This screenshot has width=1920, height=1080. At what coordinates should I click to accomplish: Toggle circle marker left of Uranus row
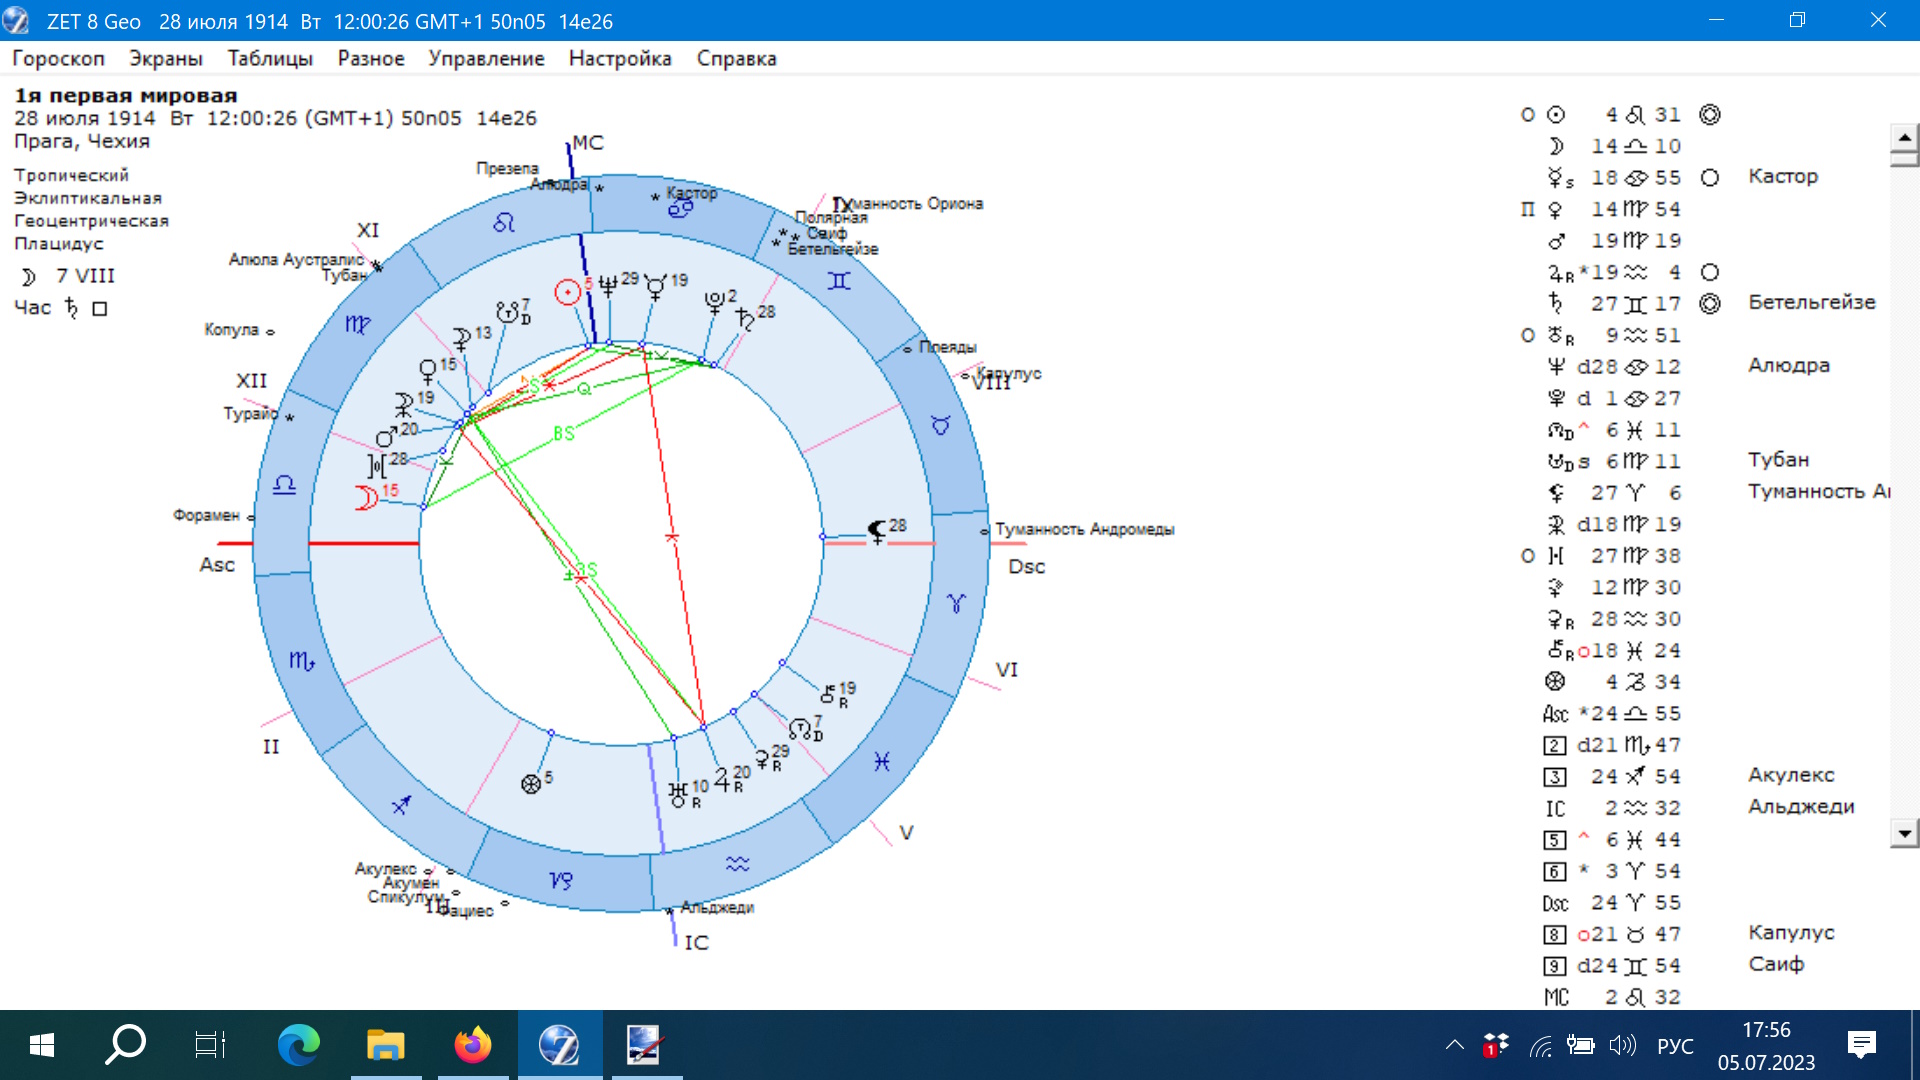[1527, 335]
